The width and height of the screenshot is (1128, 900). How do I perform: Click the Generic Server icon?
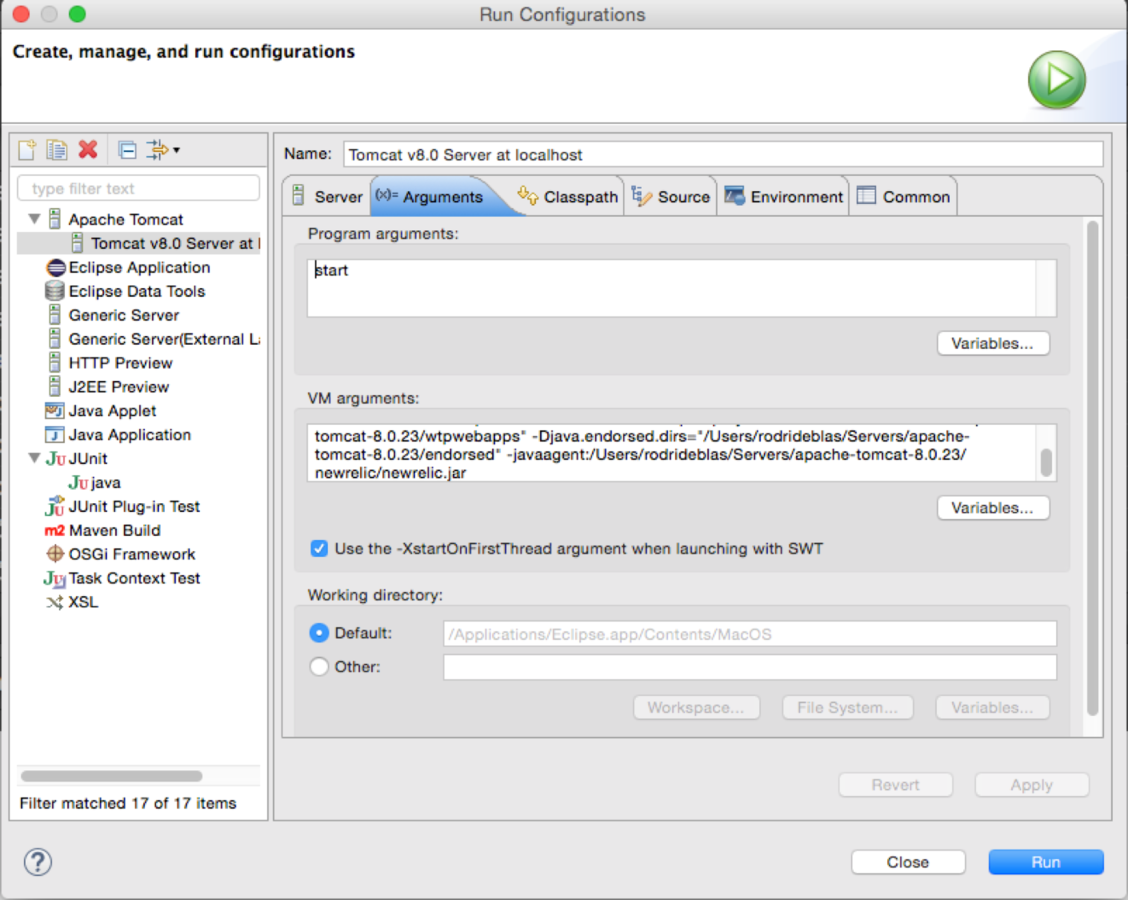(55, 315)
